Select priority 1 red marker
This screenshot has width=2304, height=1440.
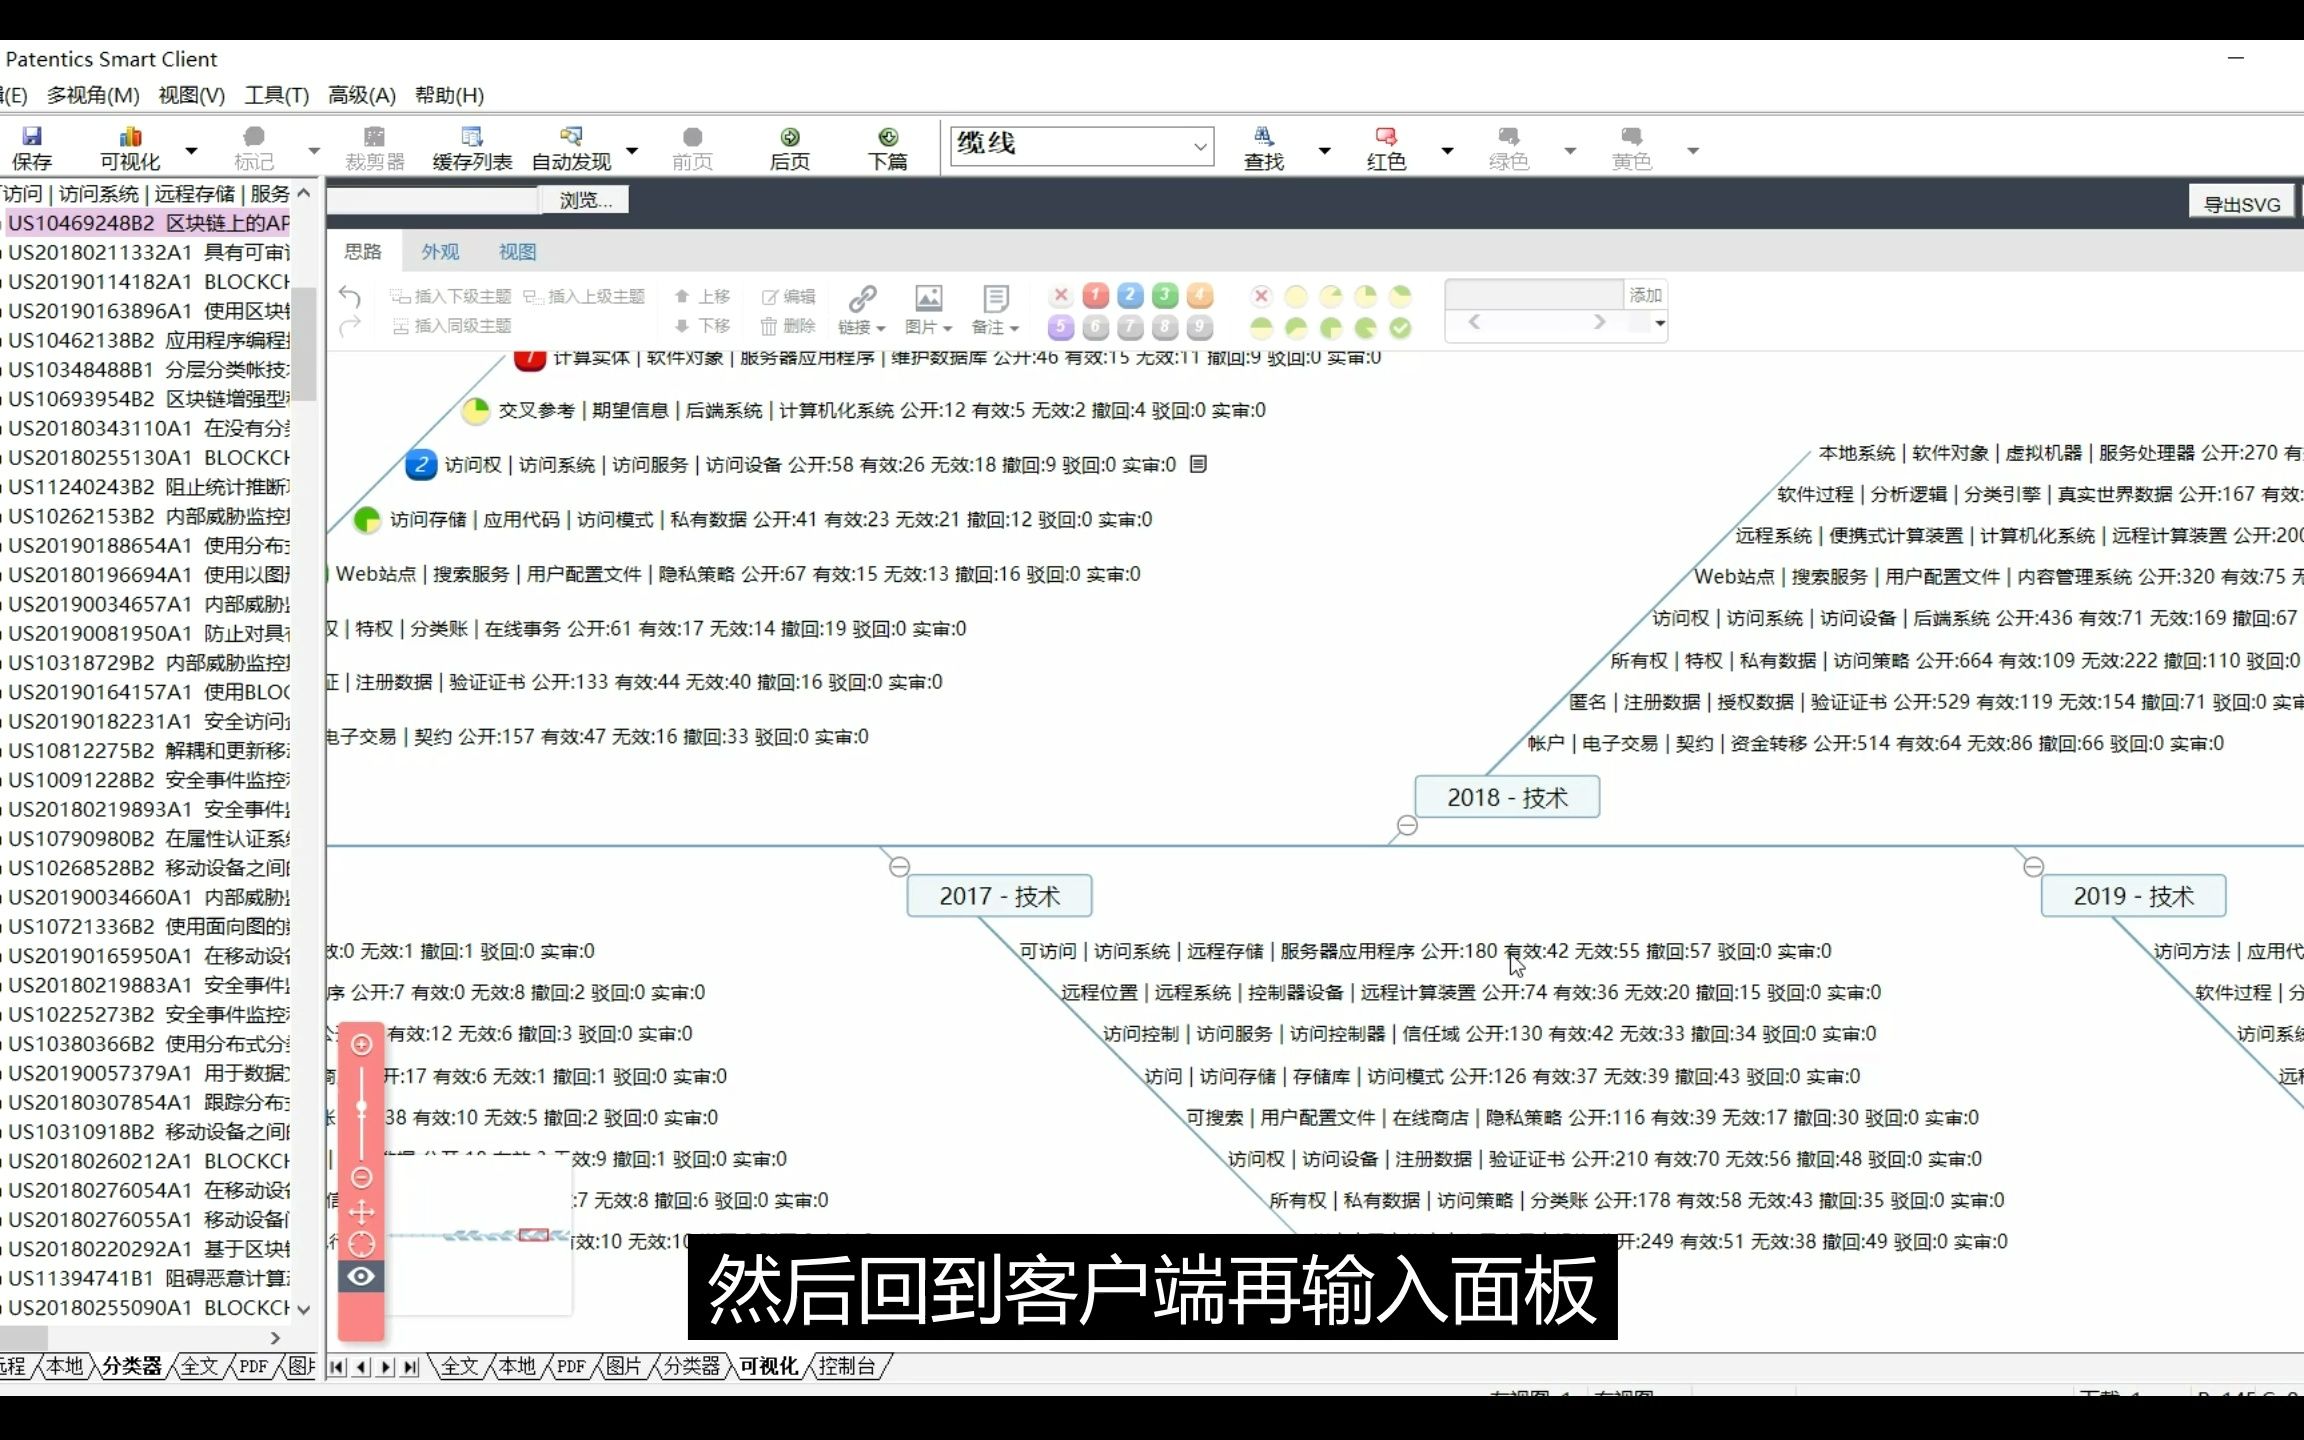pos(1096,295)
